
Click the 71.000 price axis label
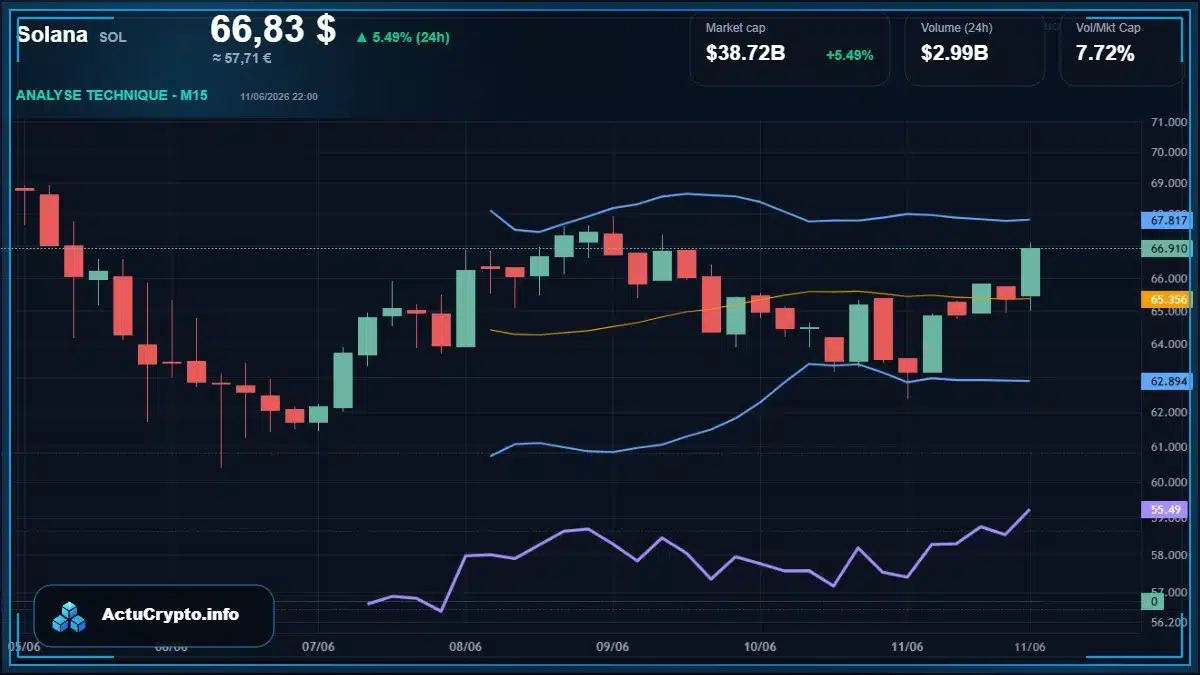(x=1168, y=122)
